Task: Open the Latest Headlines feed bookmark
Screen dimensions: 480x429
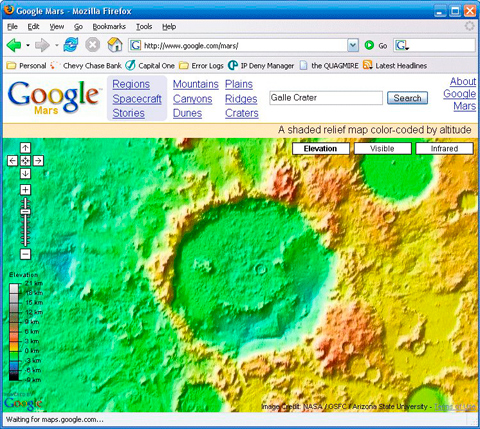Action: pos(395,66)
